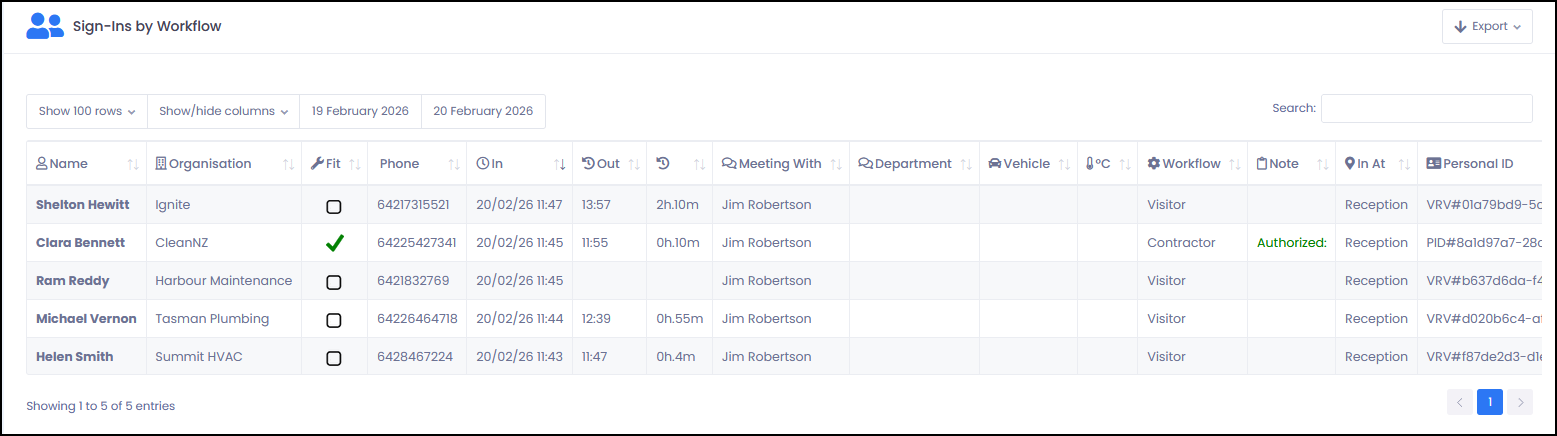Viewport: 1557px width, 436px height.
Task: Expand the Show 100 rows dropdown
Action: tap(87, 112)
